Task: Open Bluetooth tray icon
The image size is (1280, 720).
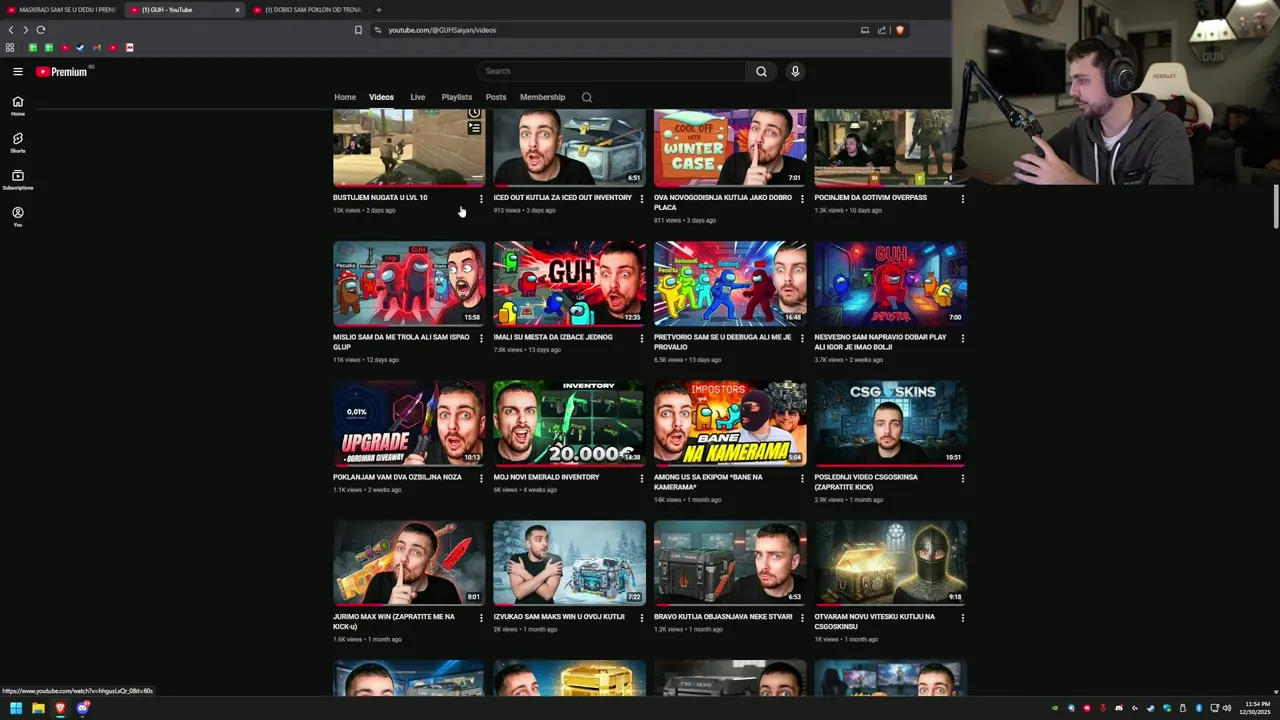Action: (x=1199, y=708)
